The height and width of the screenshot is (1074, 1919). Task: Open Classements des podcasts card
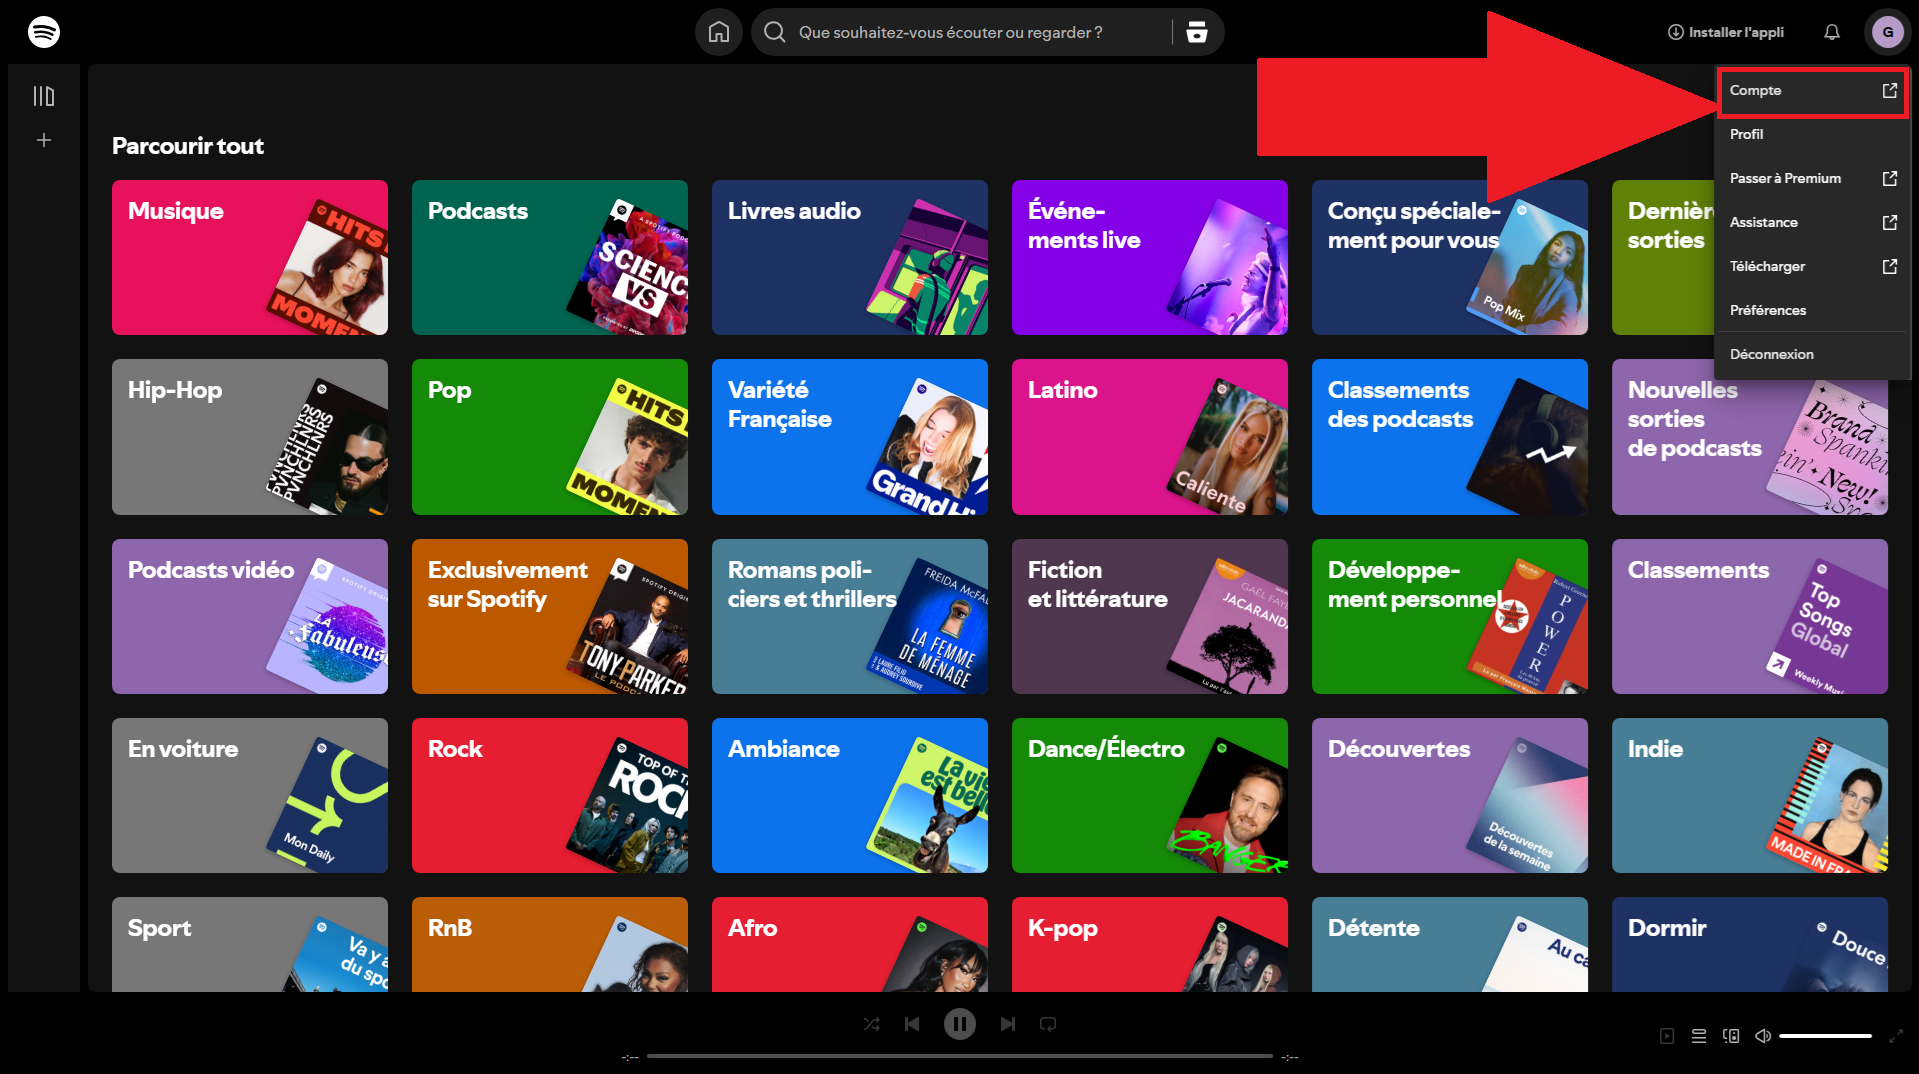1450,437
